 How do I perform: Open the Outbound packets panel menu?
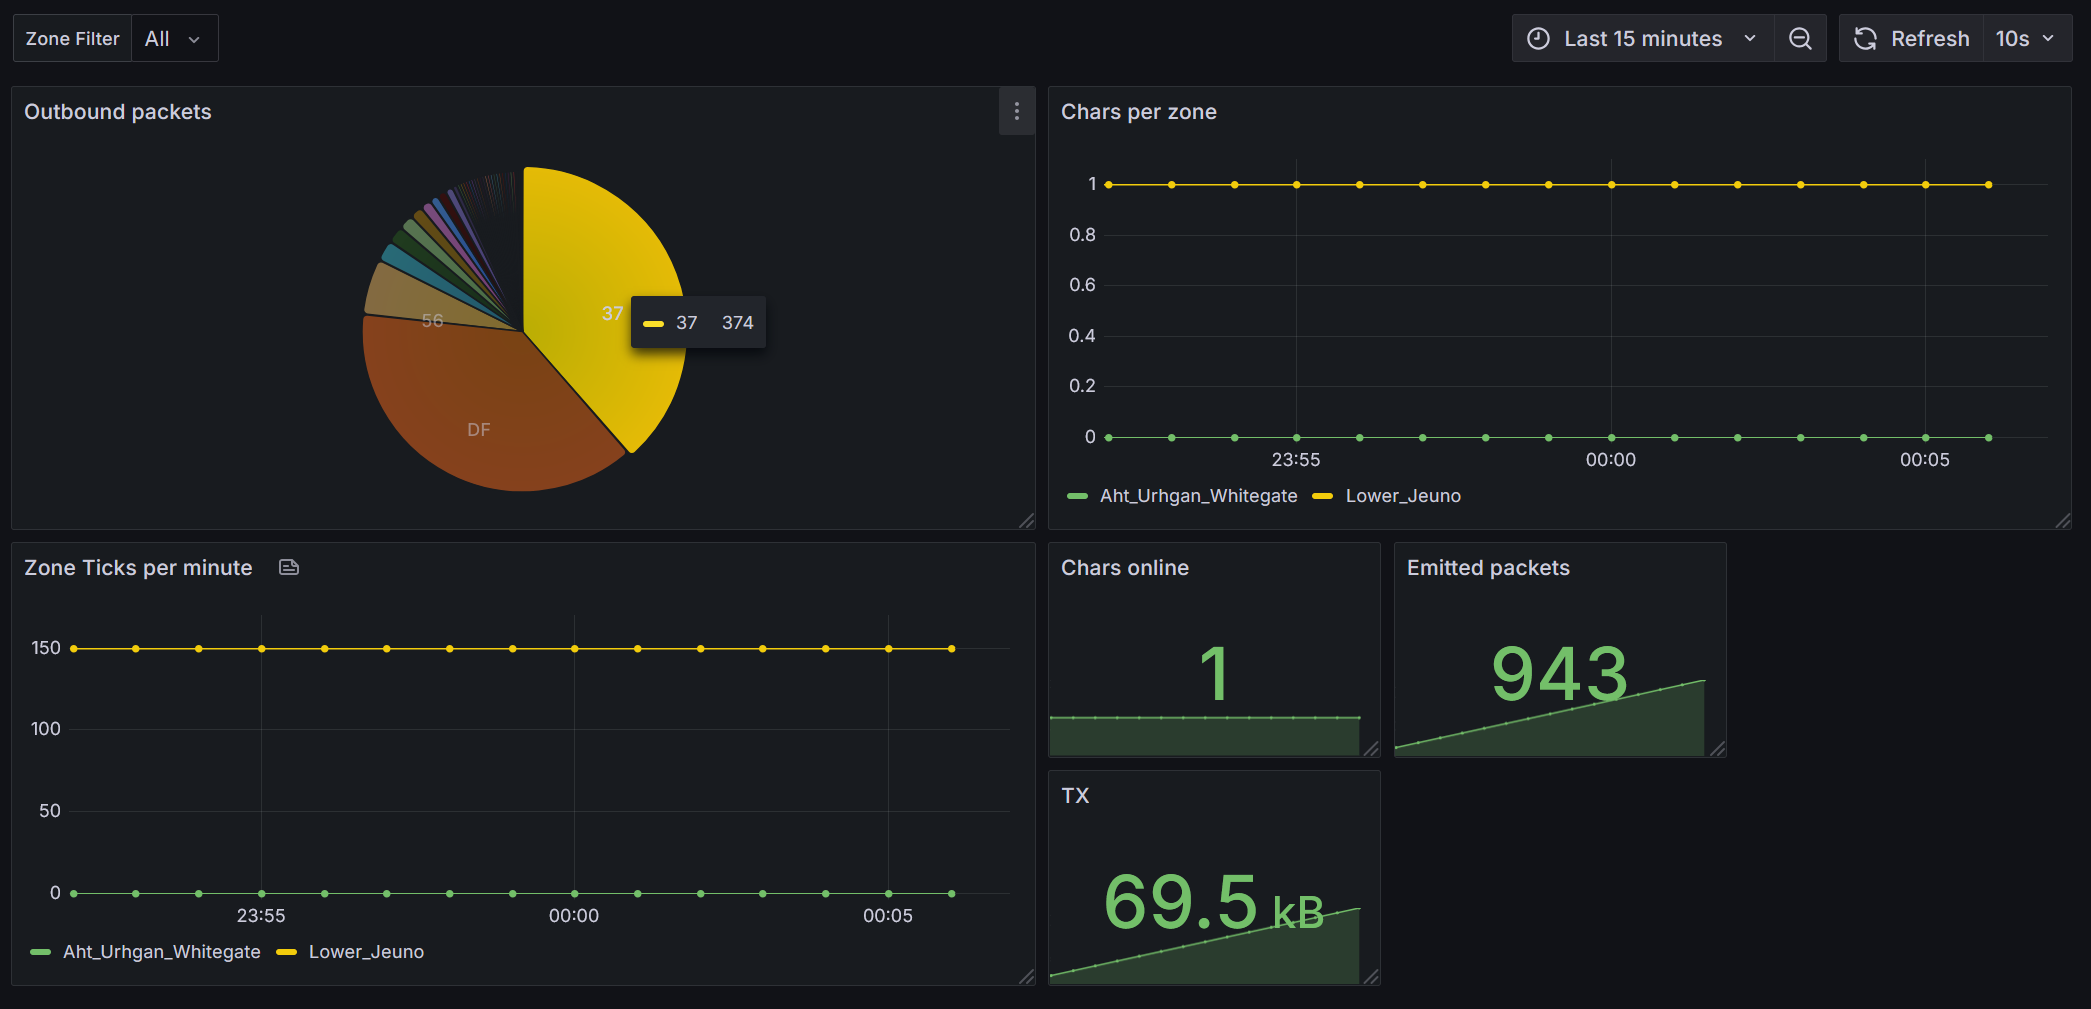1017,111
